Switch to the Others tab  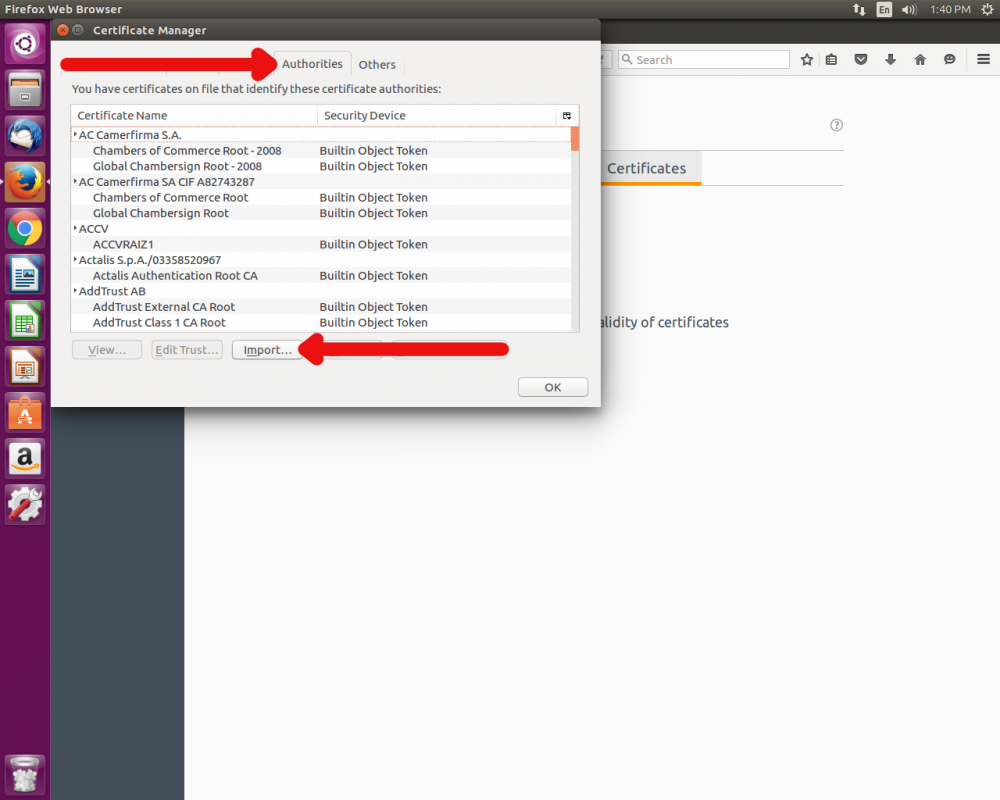(377, 65)
